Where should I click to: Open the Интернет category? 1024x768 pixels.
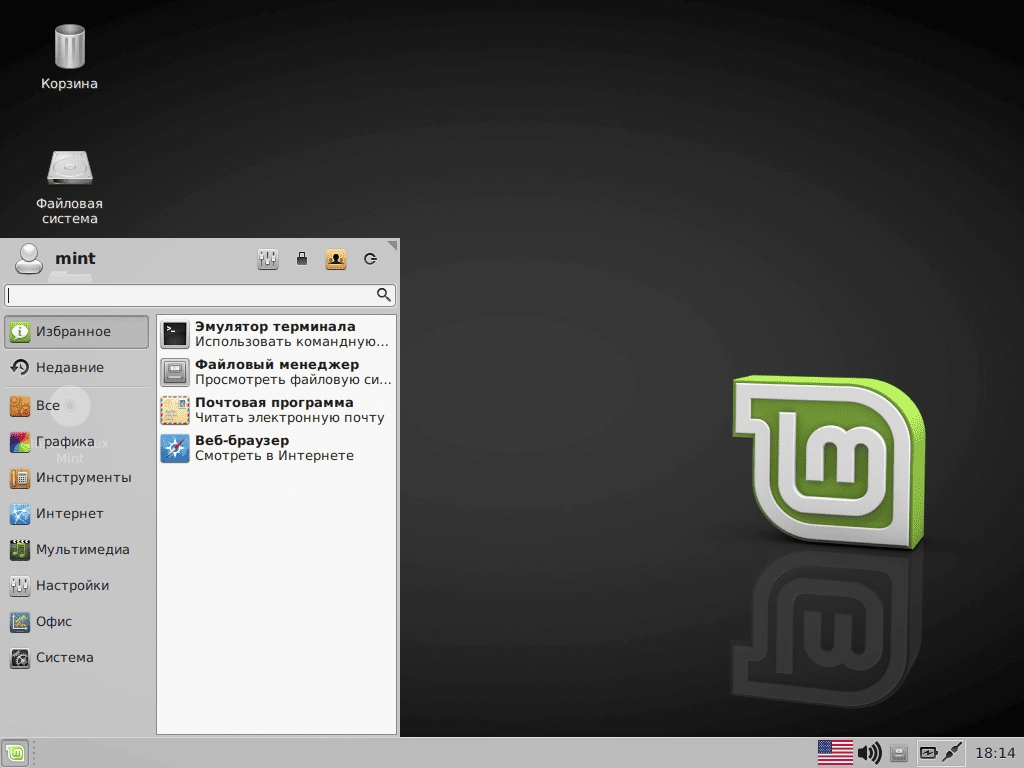76,514
